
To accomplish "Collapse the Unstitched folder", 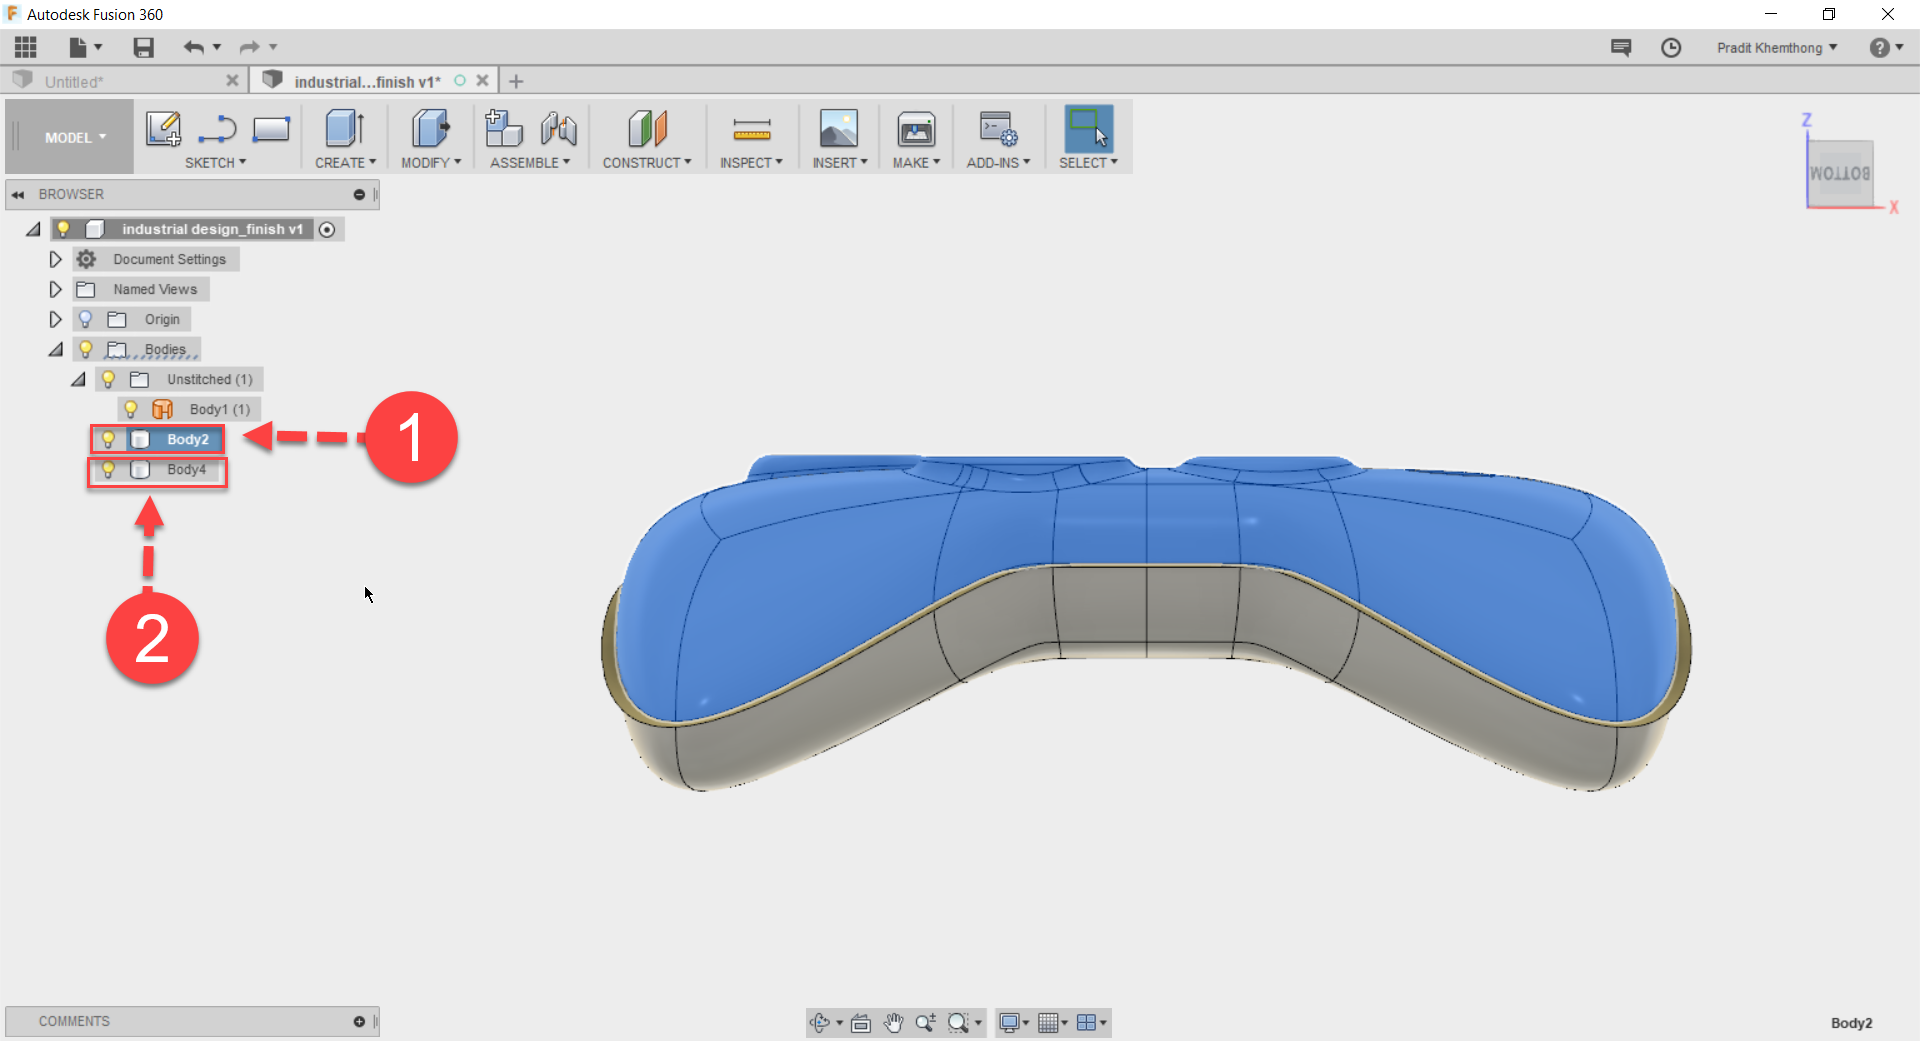I will tap(78, 379).
